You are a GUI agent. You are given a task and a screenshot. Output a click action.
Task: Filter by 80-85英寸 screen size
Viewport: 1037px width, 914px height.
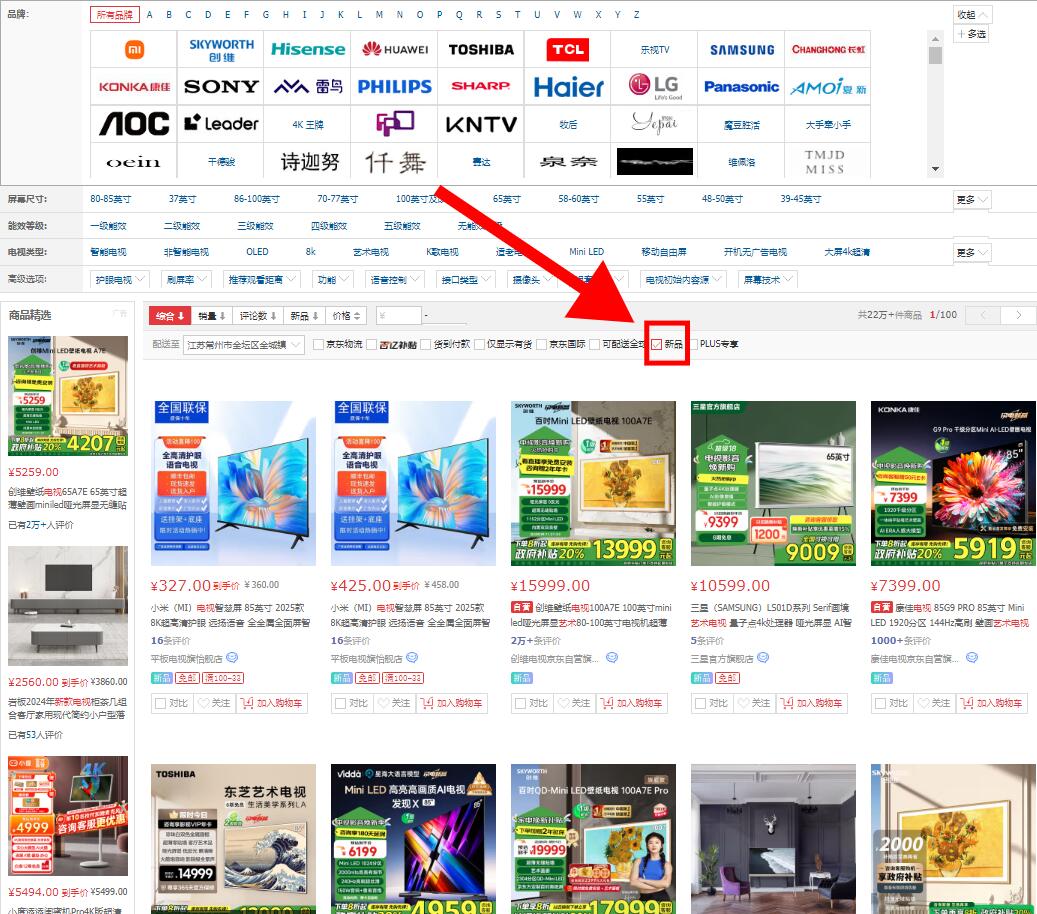[110, 199]
